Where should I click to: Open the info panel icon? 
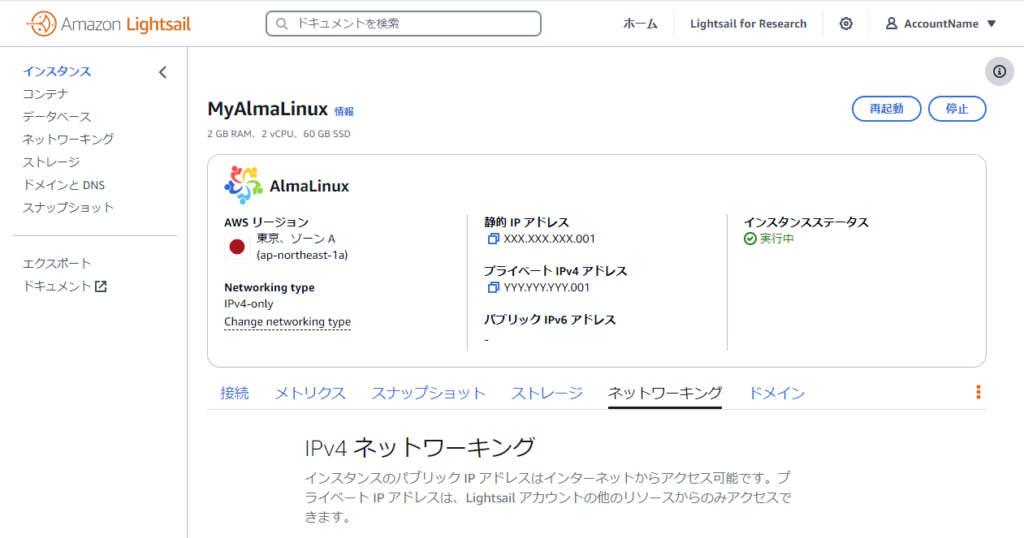click(999, 72)
